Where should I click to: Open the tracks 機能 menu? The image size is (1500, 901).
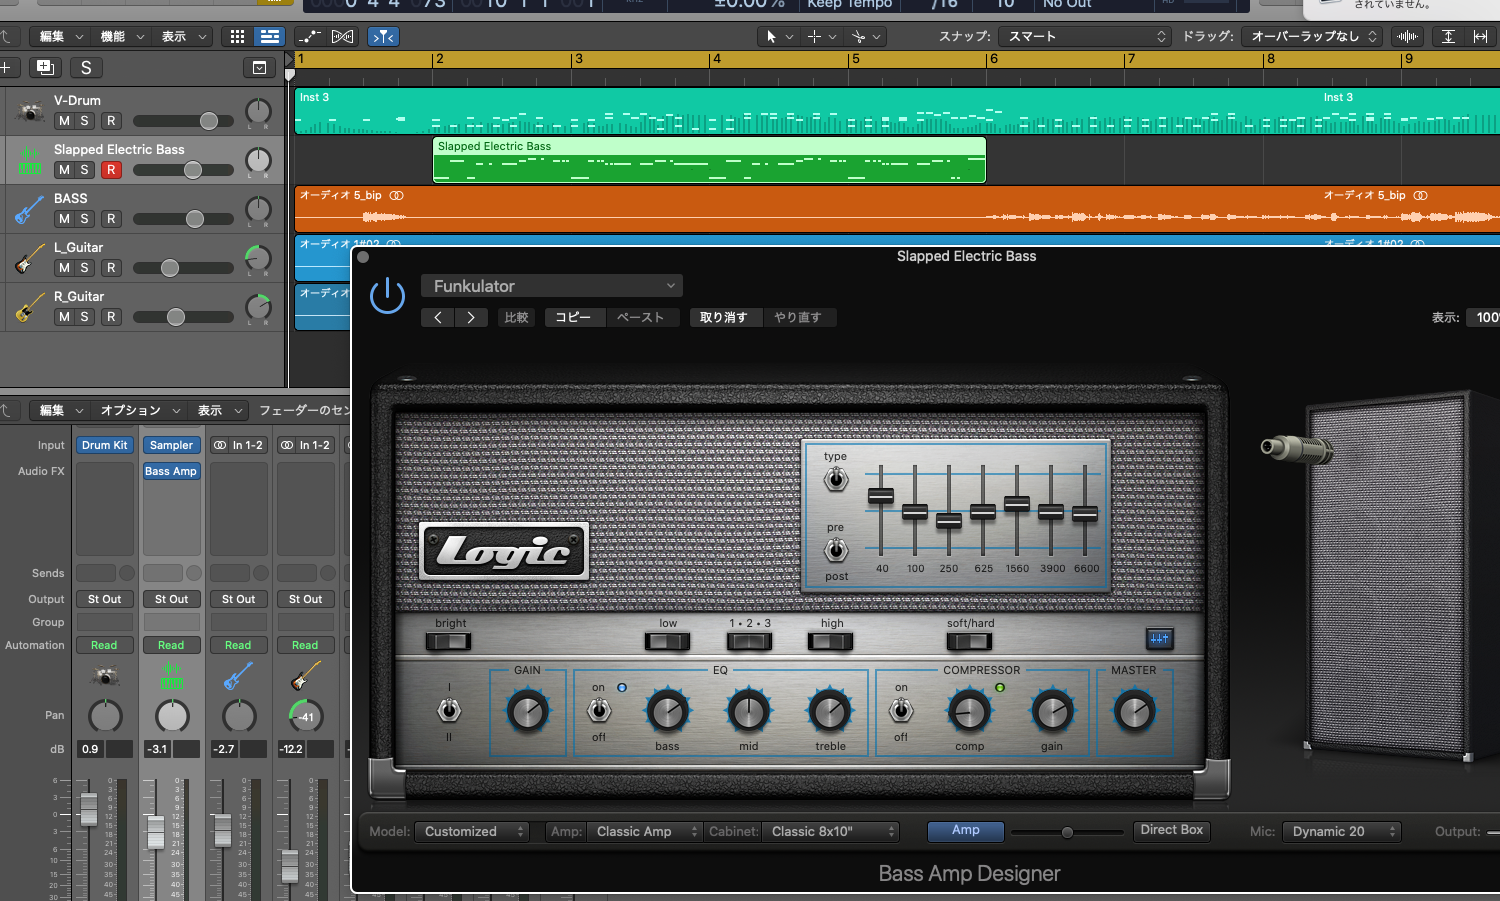coord(122,36)
